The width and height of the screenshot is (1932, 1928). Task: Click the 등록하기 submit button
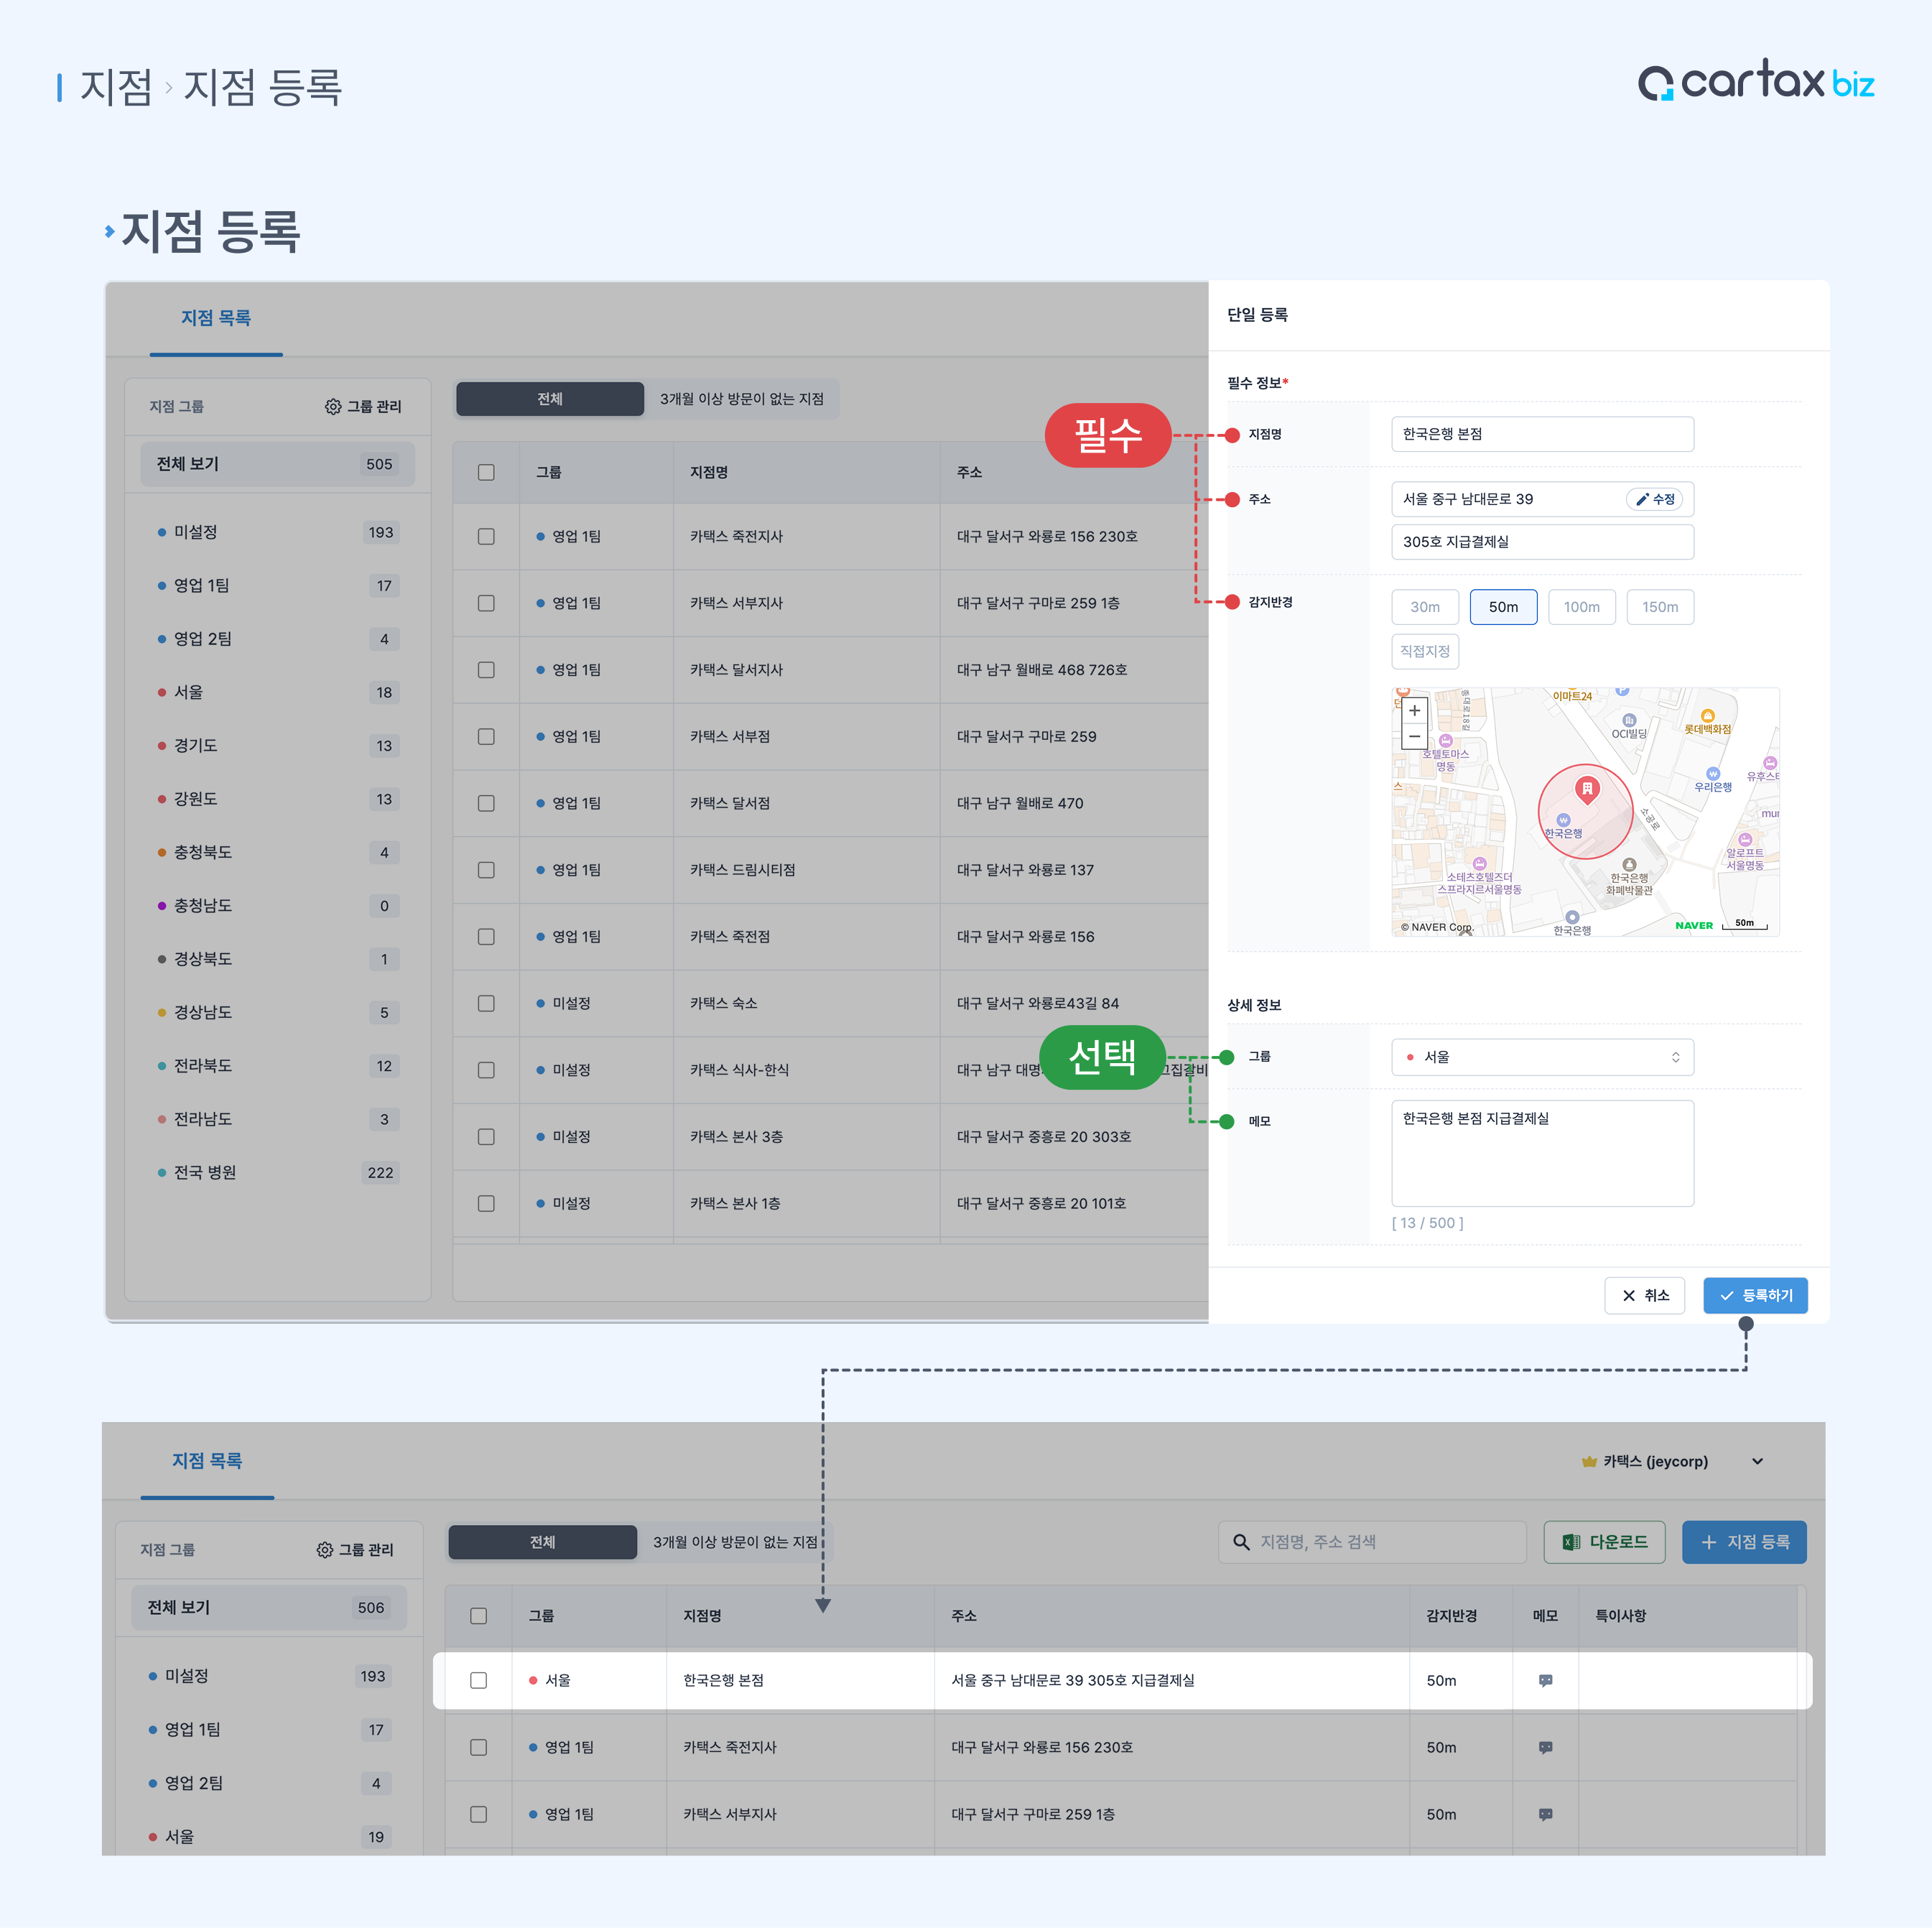tap(1755, 1295)
